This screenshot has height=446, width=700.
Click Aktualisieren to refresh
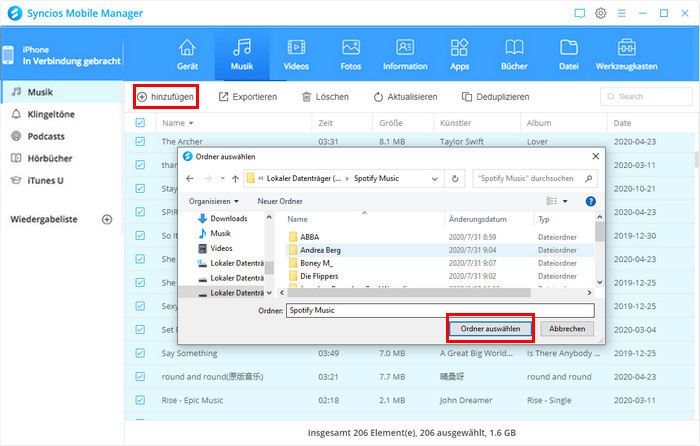tap(405, 97)
